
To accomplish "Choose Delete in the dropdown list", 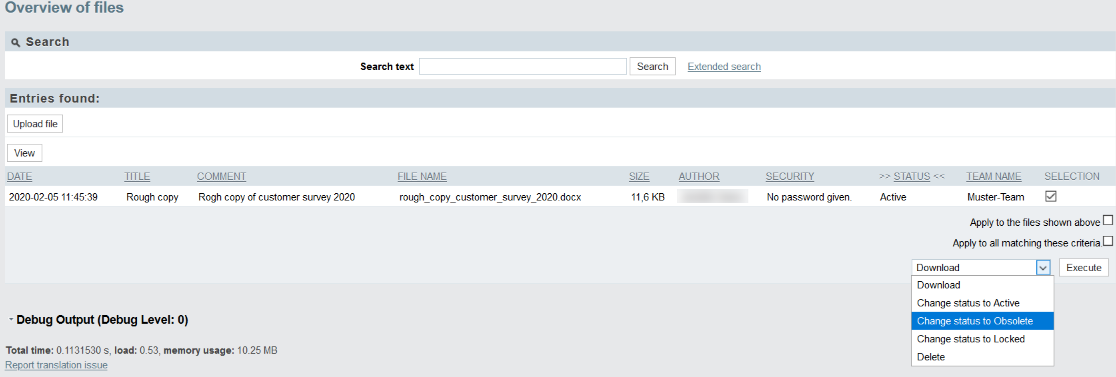I will coord(982,357).
